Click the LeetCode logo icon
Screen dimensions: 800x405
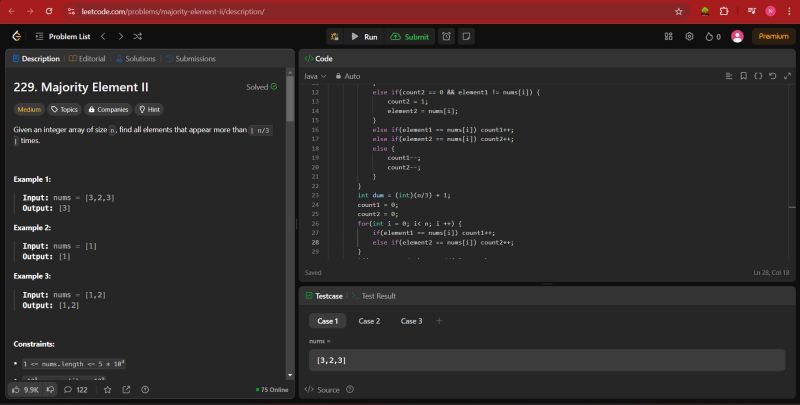(17, 36)
